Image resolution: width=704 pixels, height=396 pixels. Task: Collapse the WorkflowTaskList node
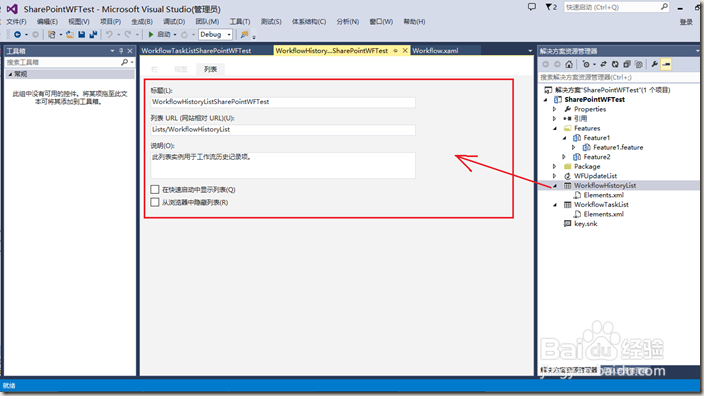coord(555,205)
